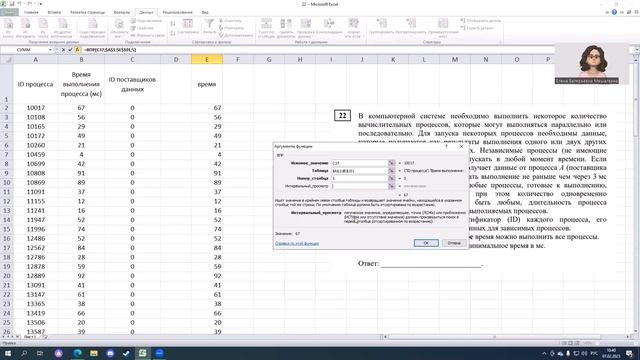This screenshot has width=640, height=360.
Task: Open Help on this function link
Action: [x=297, y=244]
